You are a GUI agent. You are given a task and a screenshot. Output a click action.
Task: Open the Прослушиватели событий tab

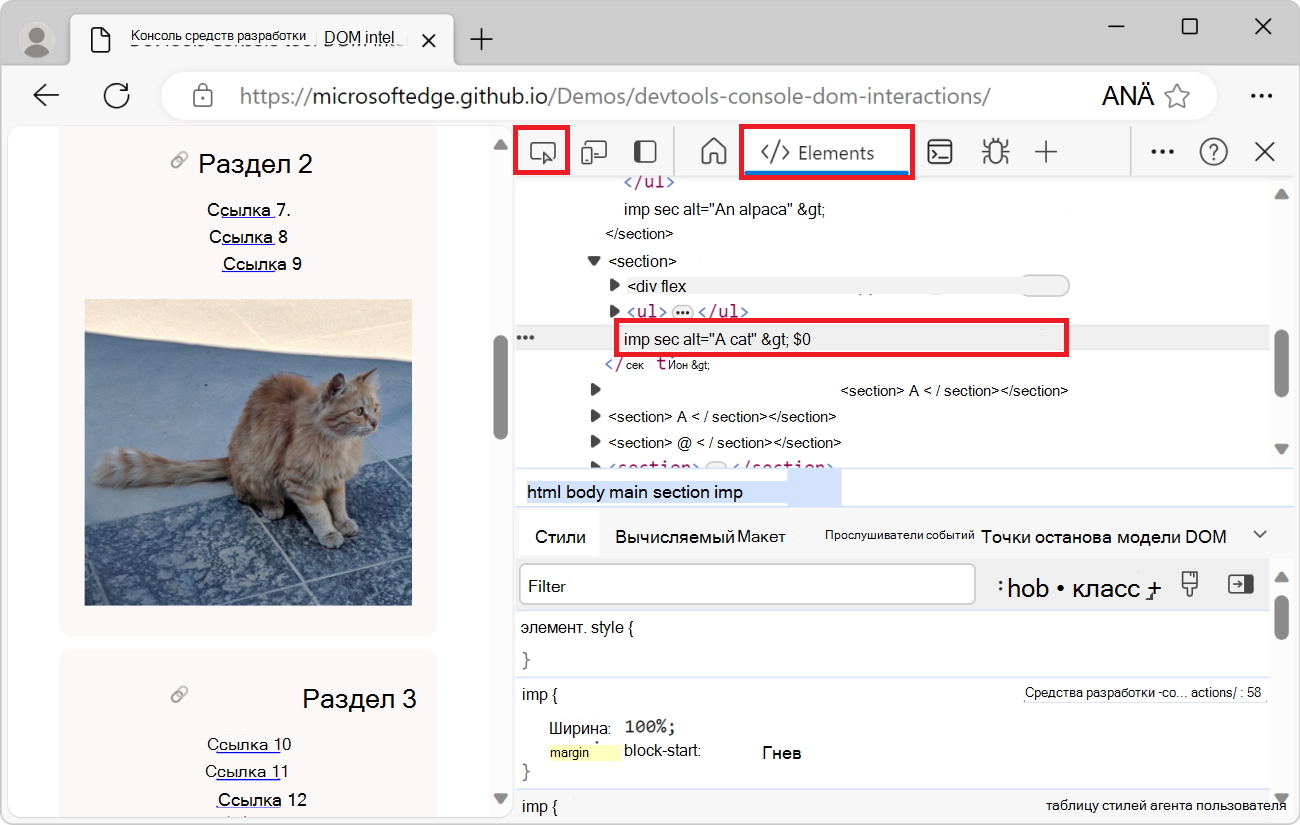(x=899, y=535)
